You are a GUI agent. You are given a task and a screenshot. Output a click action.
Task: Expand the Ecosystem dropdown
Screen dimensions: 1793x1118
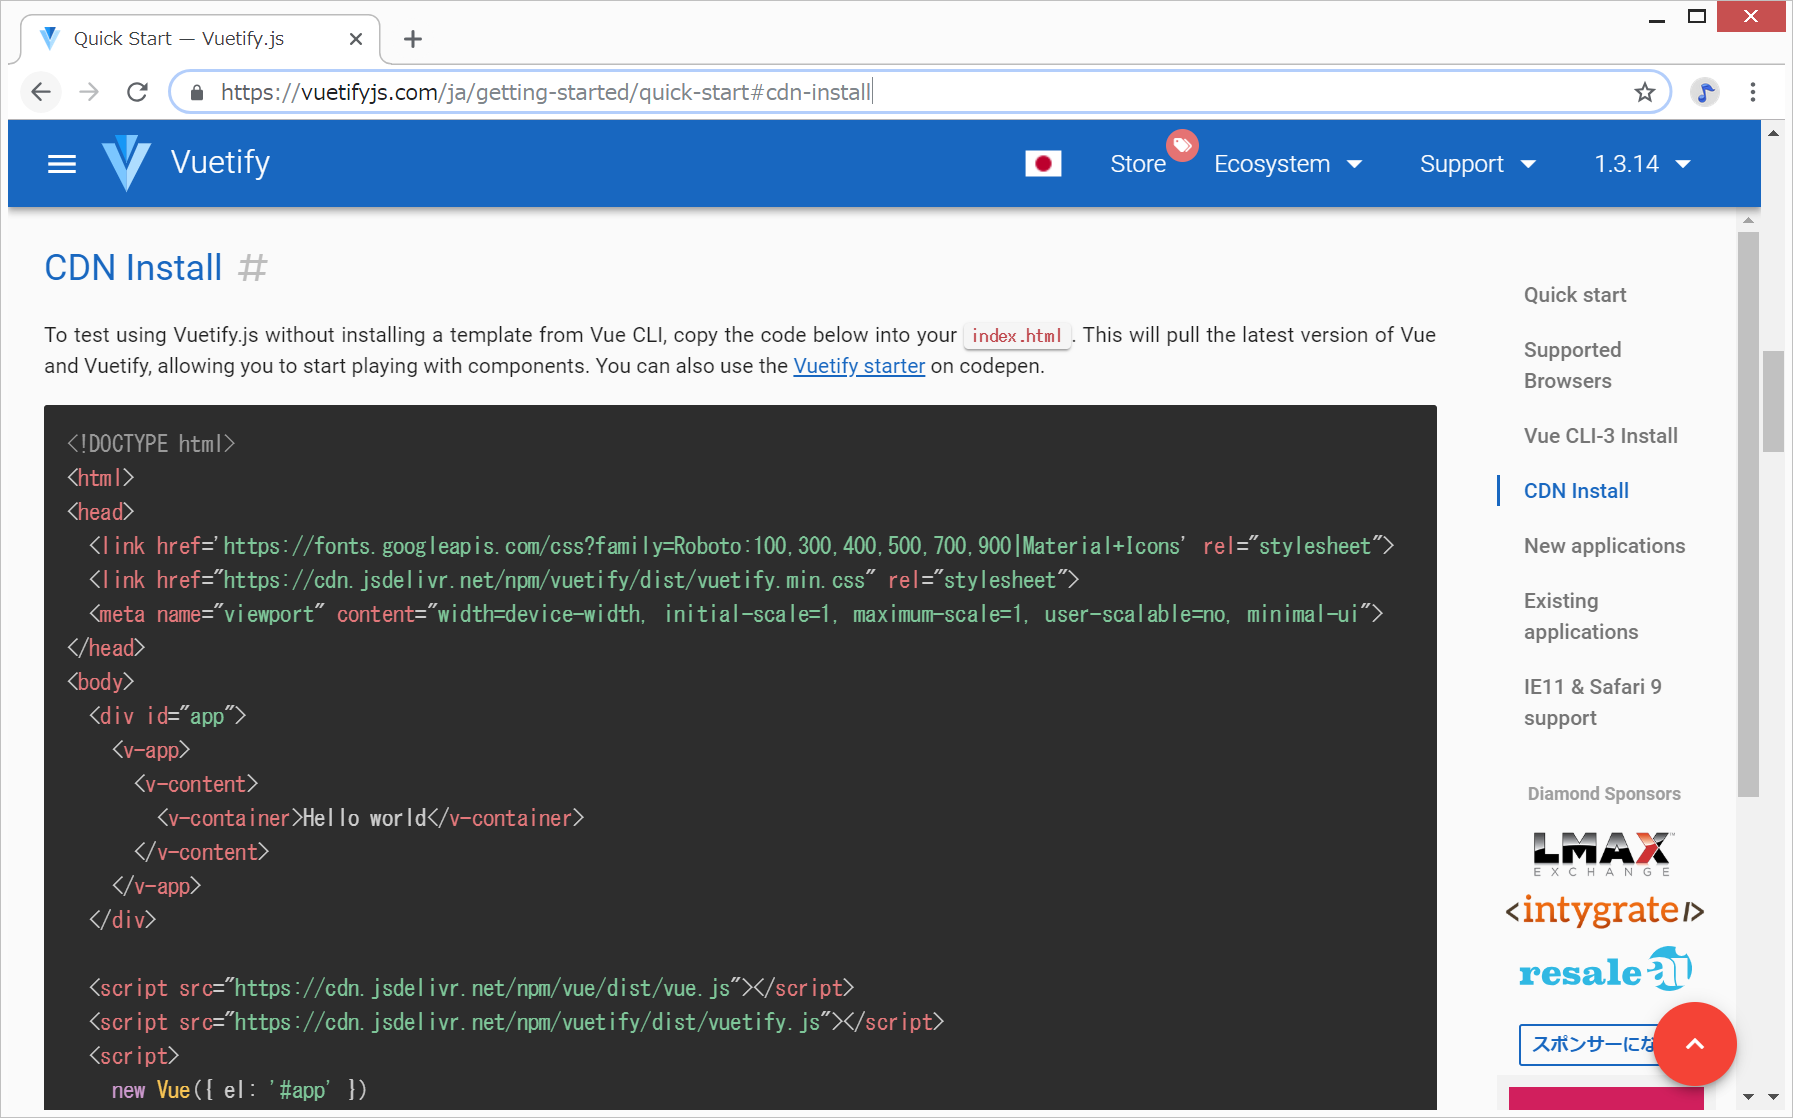[1288, 164]
